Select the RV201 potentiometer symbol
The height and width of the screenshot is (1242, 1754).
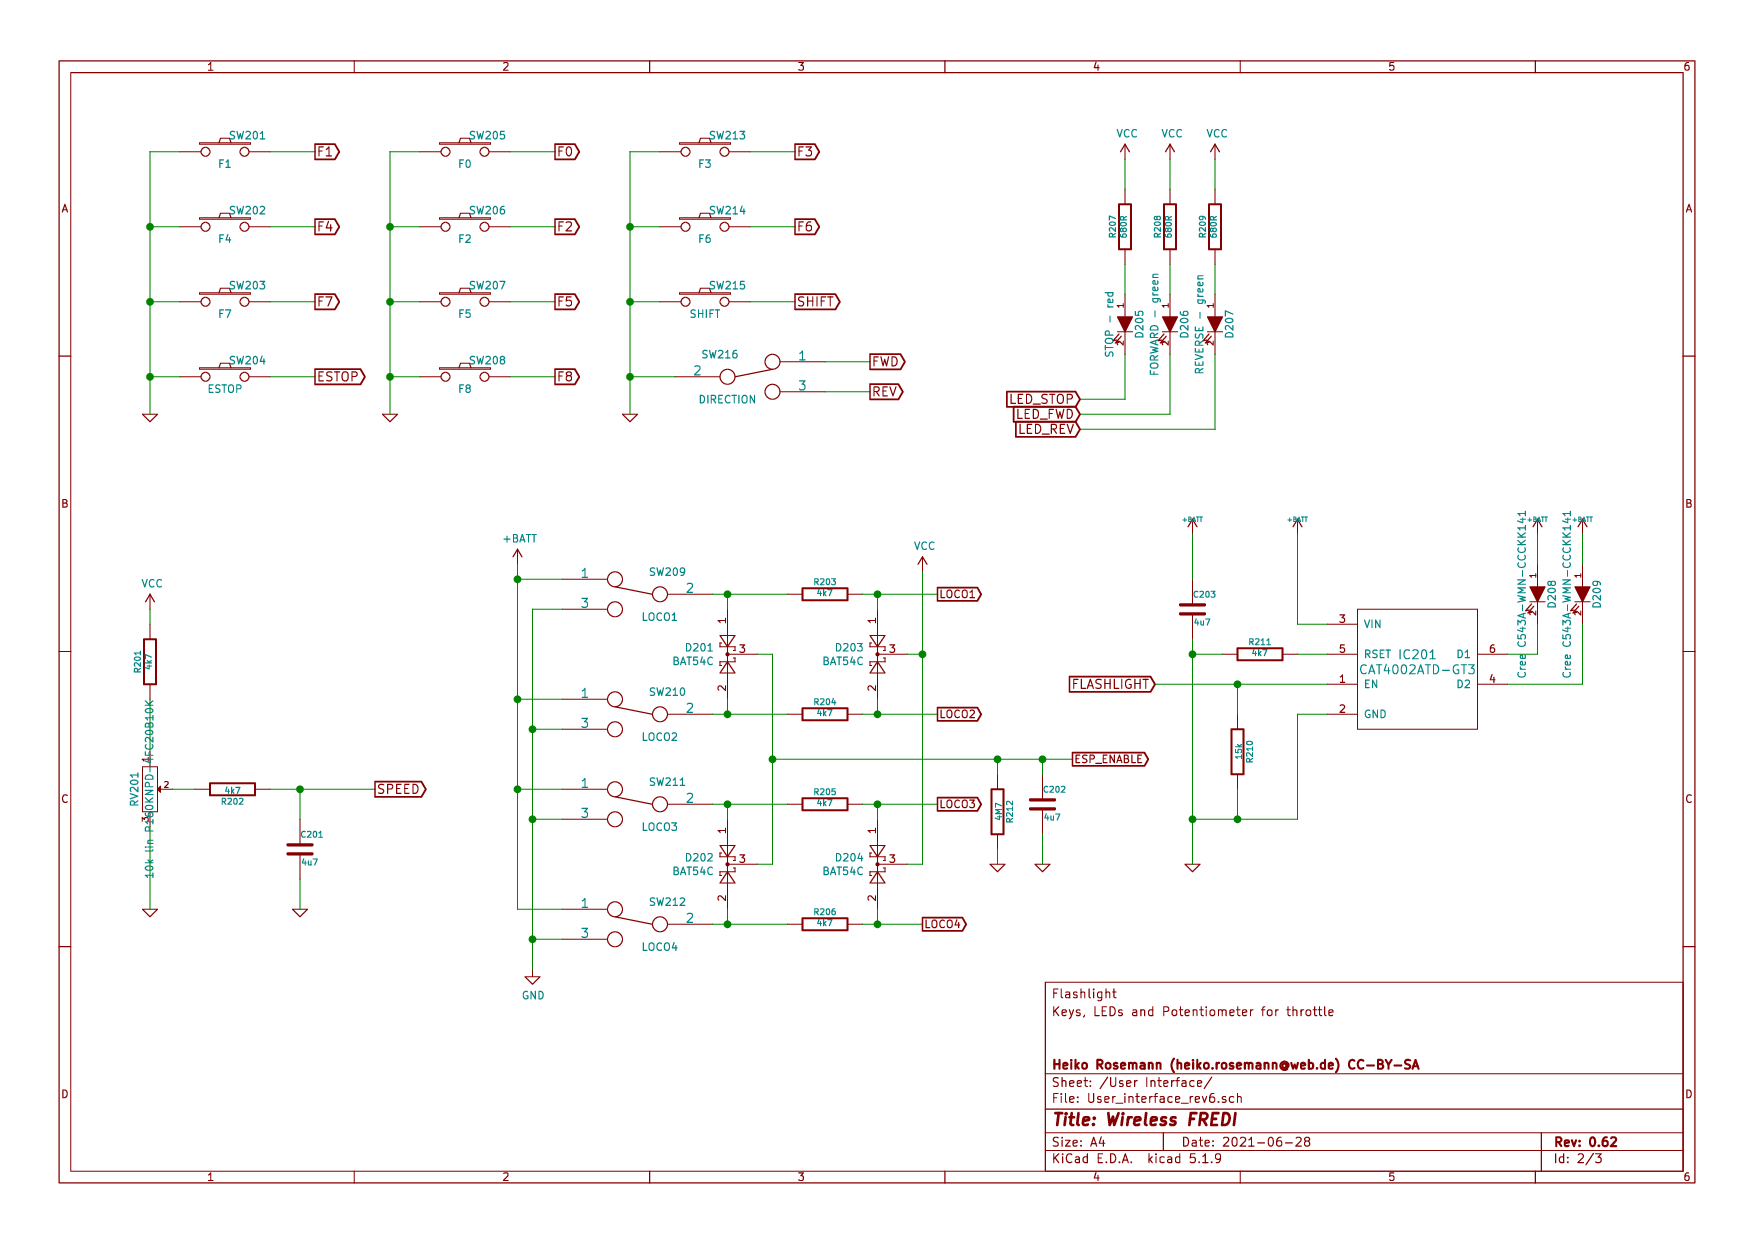click(152, 789)
